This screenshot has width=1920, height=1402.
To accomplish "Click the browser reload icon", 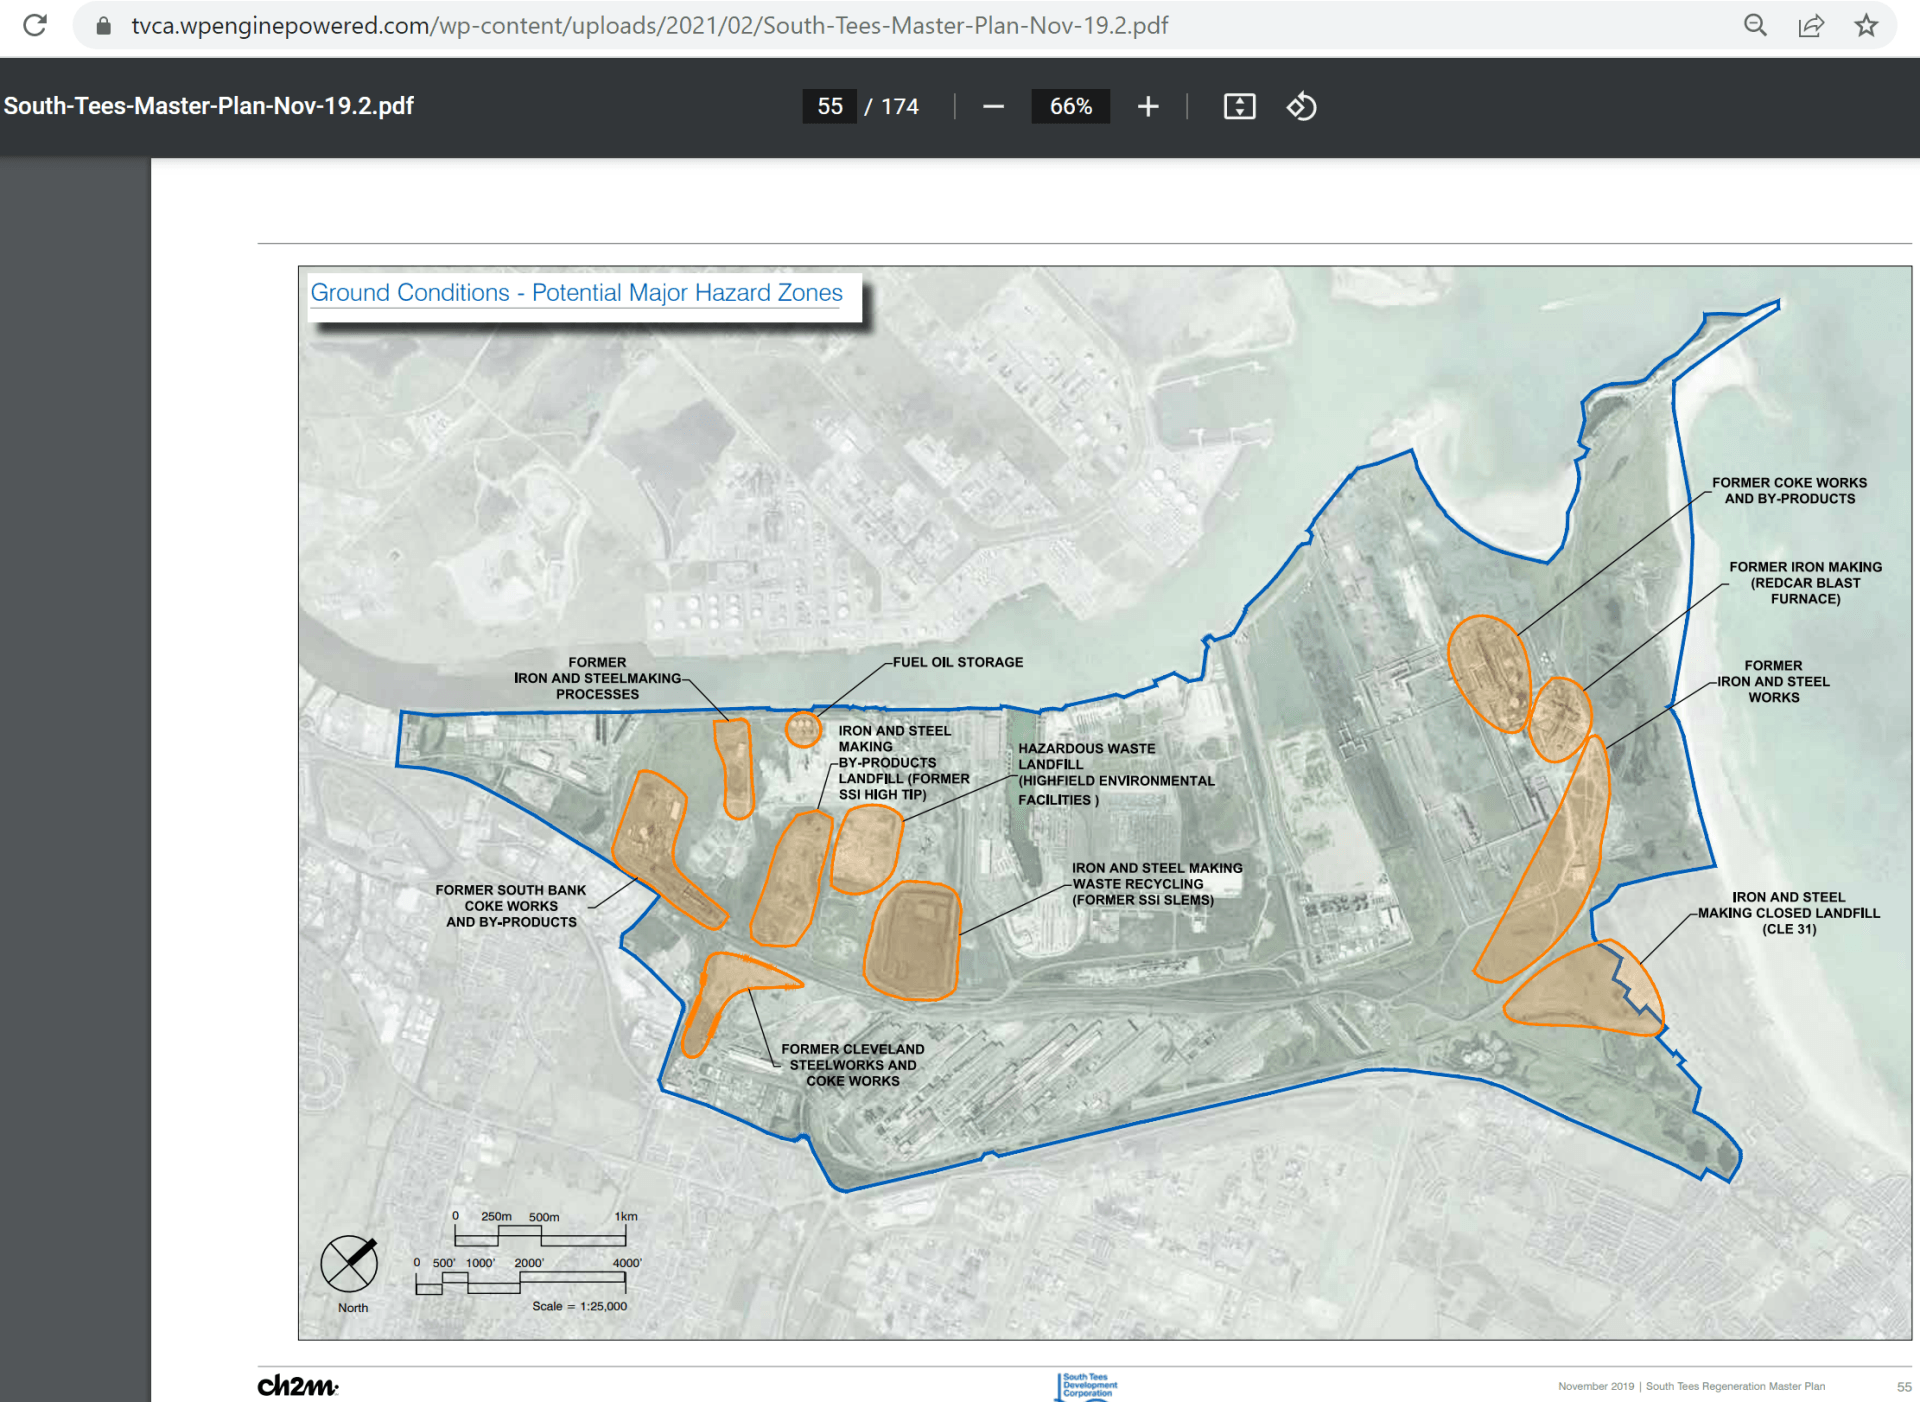I will click(35, 25).
